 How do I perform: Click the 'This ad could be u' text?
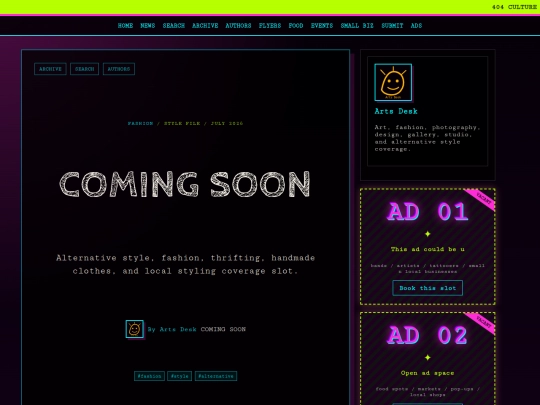(x=428, y=249)
